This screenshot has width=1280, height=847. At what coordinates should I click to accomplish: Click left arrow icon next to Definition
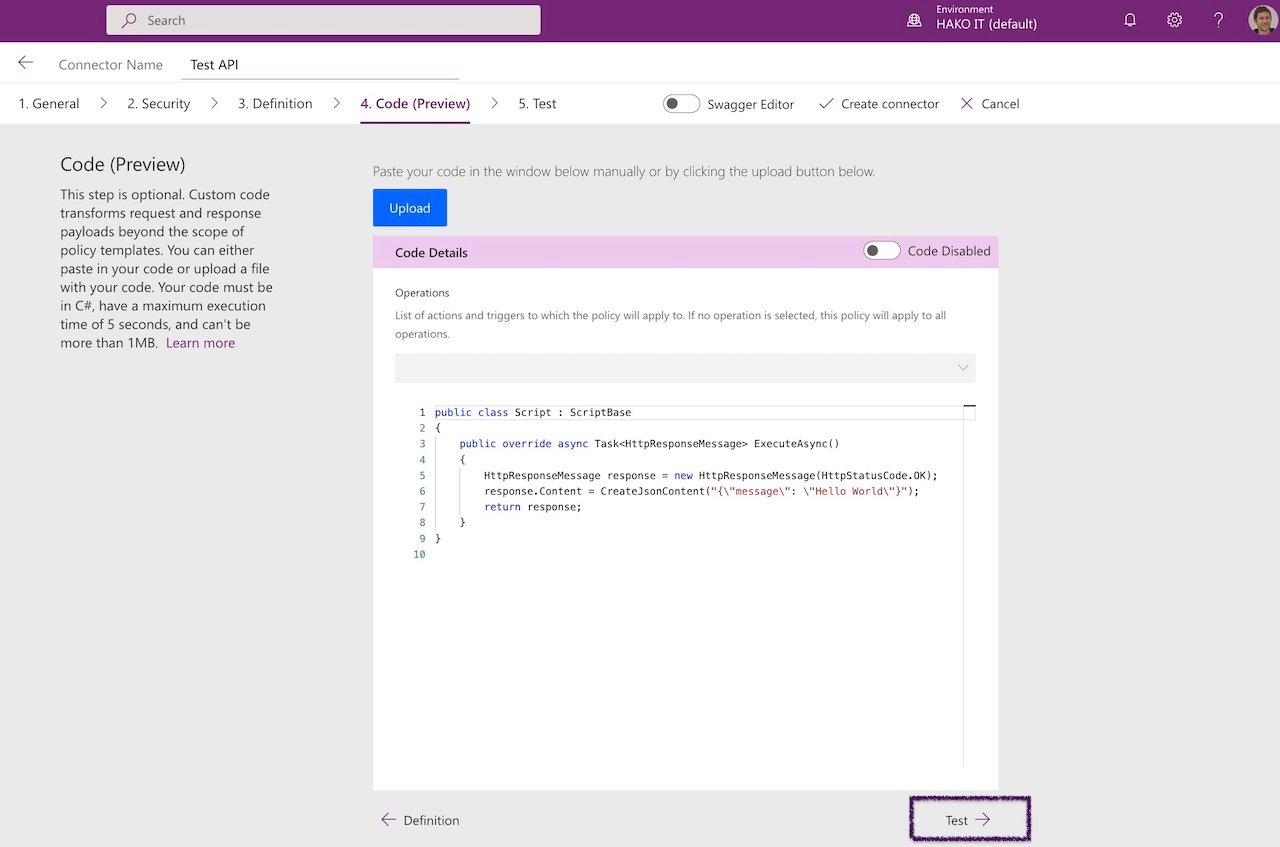(x=389, y=820)
